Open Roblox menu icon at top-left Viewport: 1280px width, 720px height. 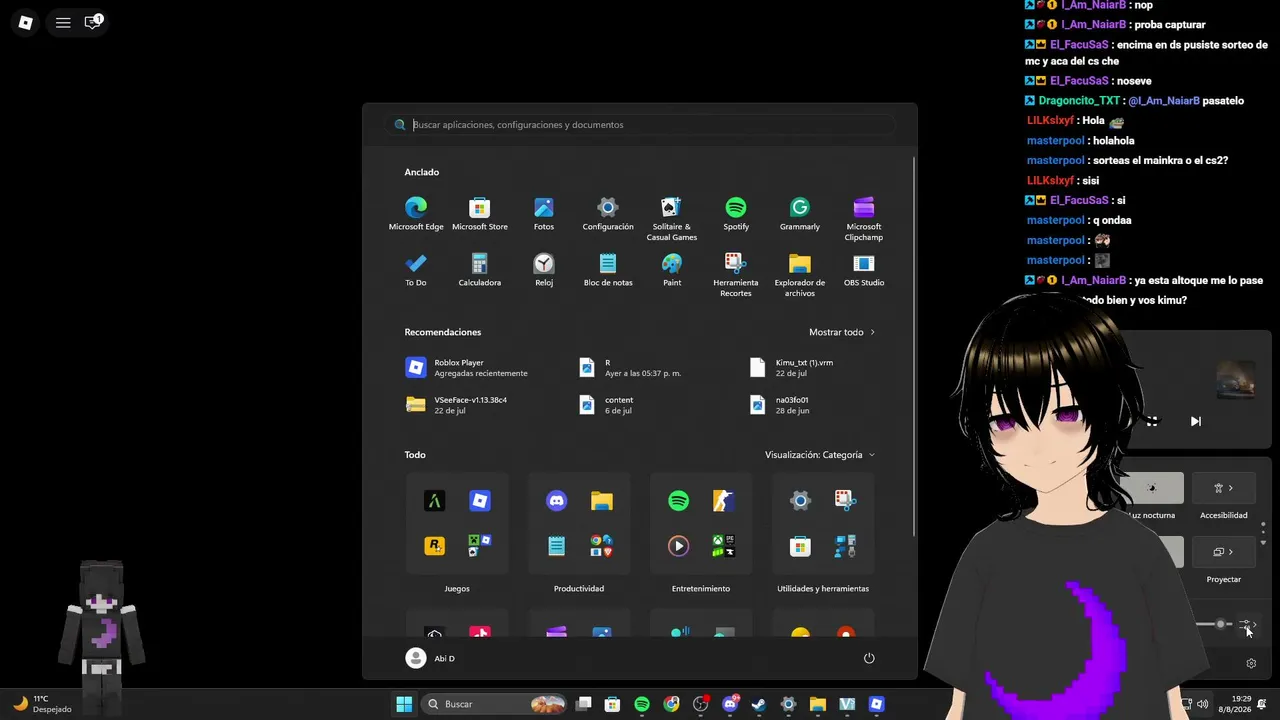point(26,22)
